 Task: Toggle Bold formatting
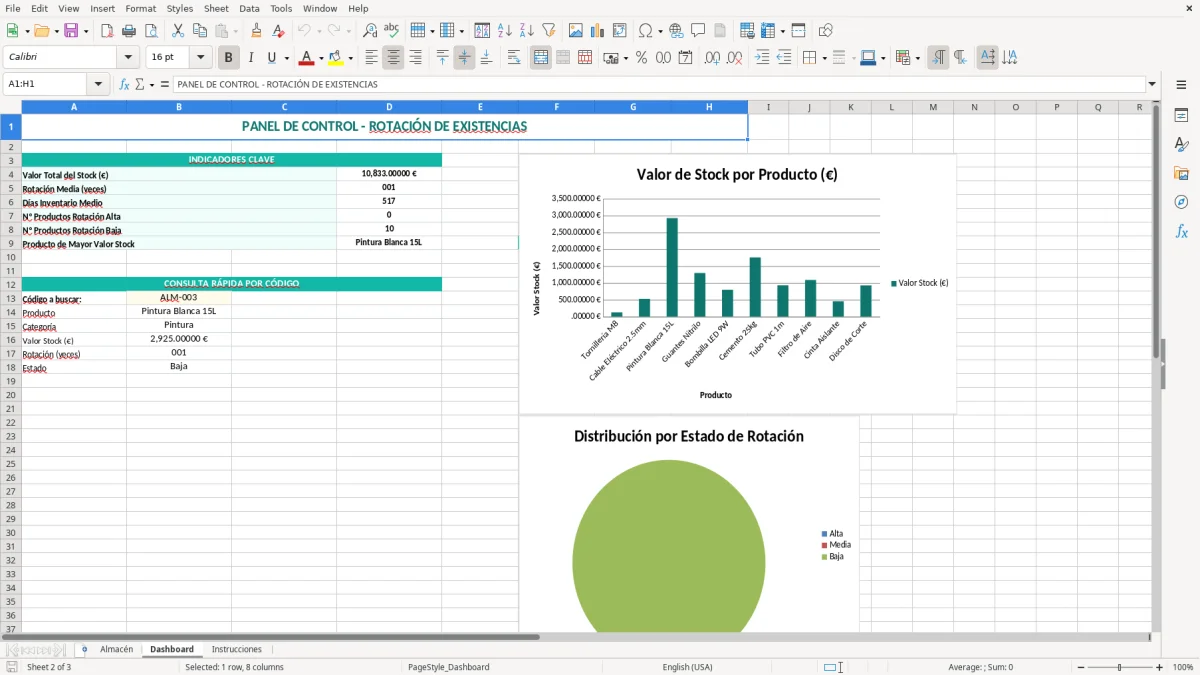pos(229,58)
